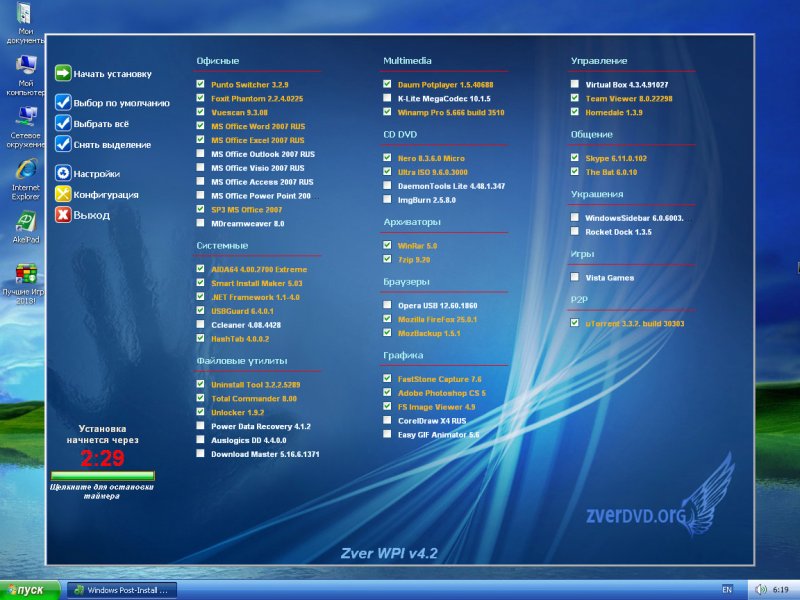Image resolution: width=800 pixels, height=600 pixels.
Task: Disable the HashTab 4.0.0.2 checkbox
Action: tap(201, 338)
